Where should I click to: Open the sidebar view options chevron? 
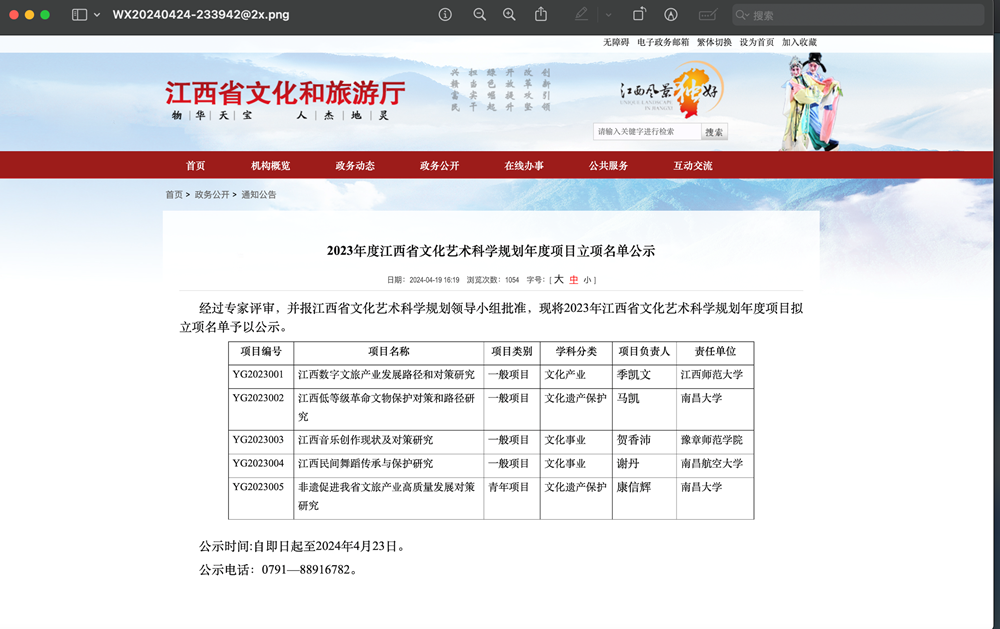[x=97, y=14]
